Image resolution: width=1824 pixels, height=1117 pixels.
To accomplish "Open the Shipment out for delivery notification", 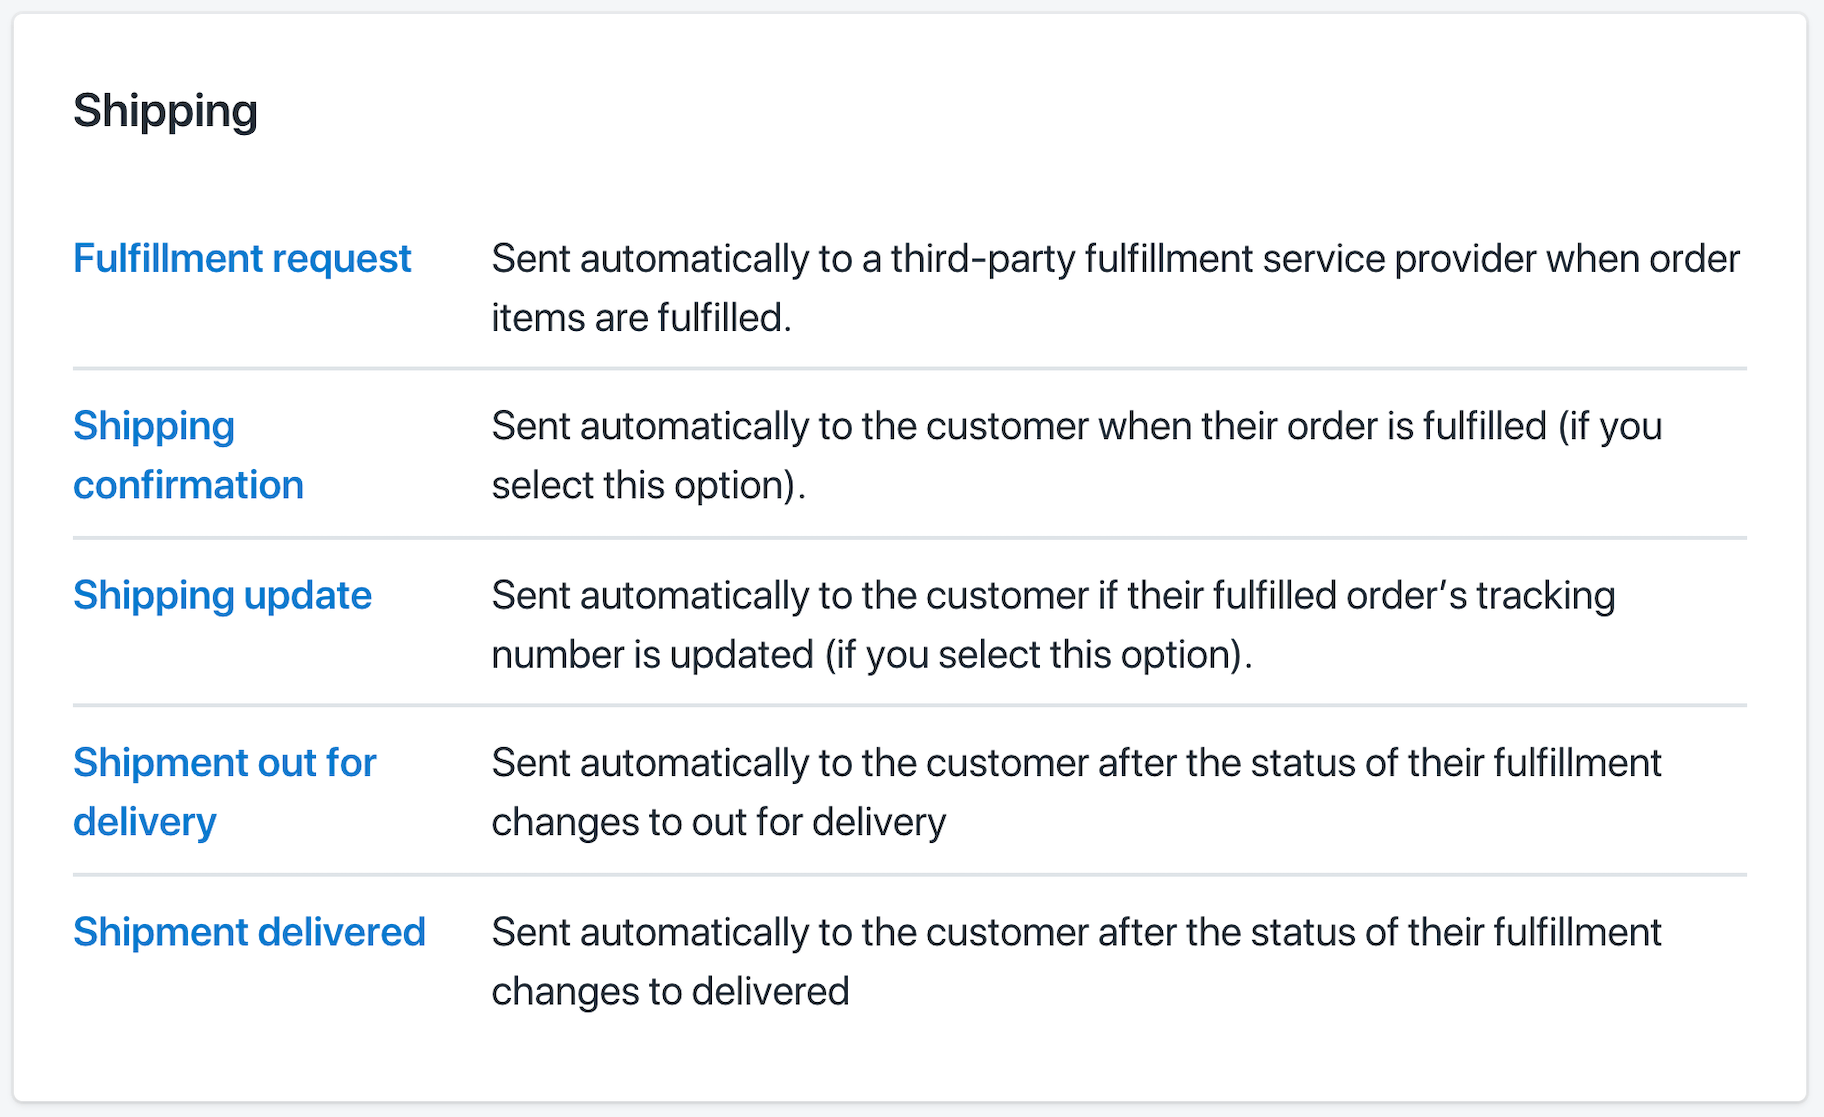I will click(224, 791).
